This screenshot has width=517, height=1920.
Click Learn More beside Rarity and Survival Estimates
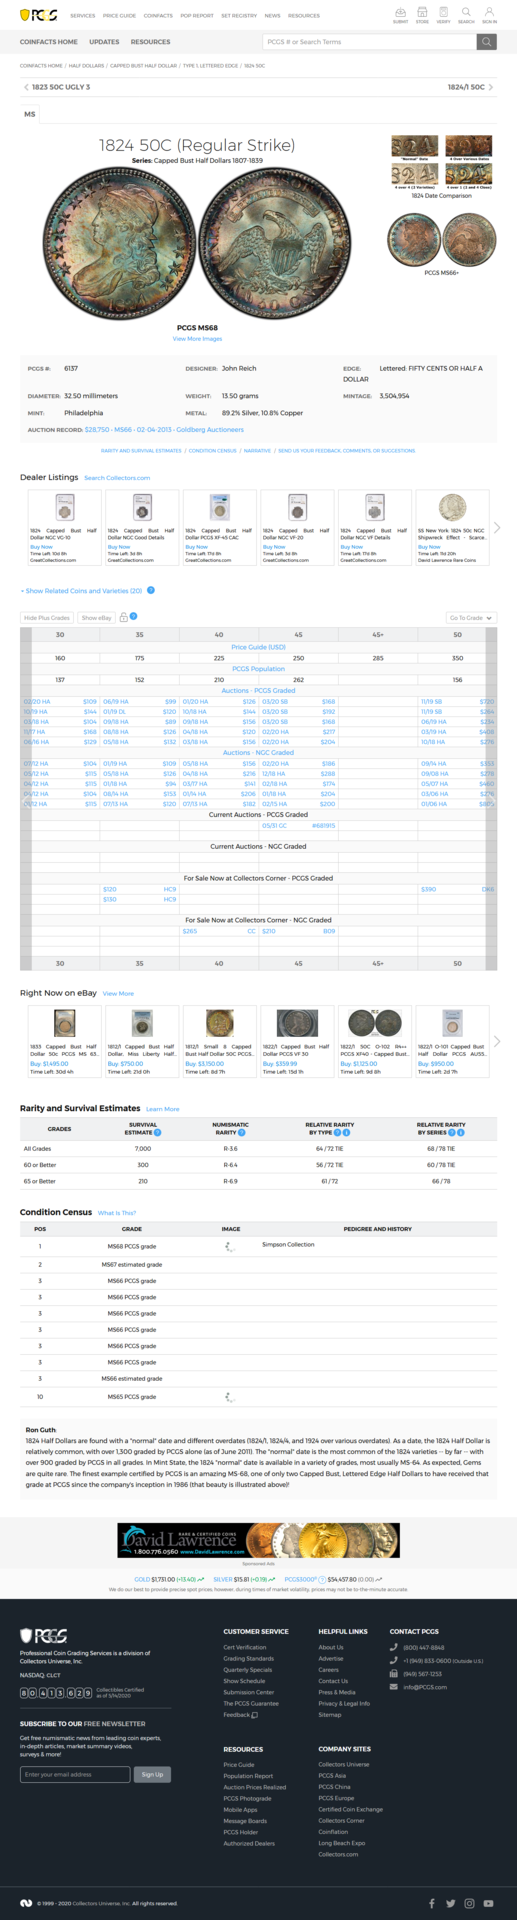(163, 1109)
